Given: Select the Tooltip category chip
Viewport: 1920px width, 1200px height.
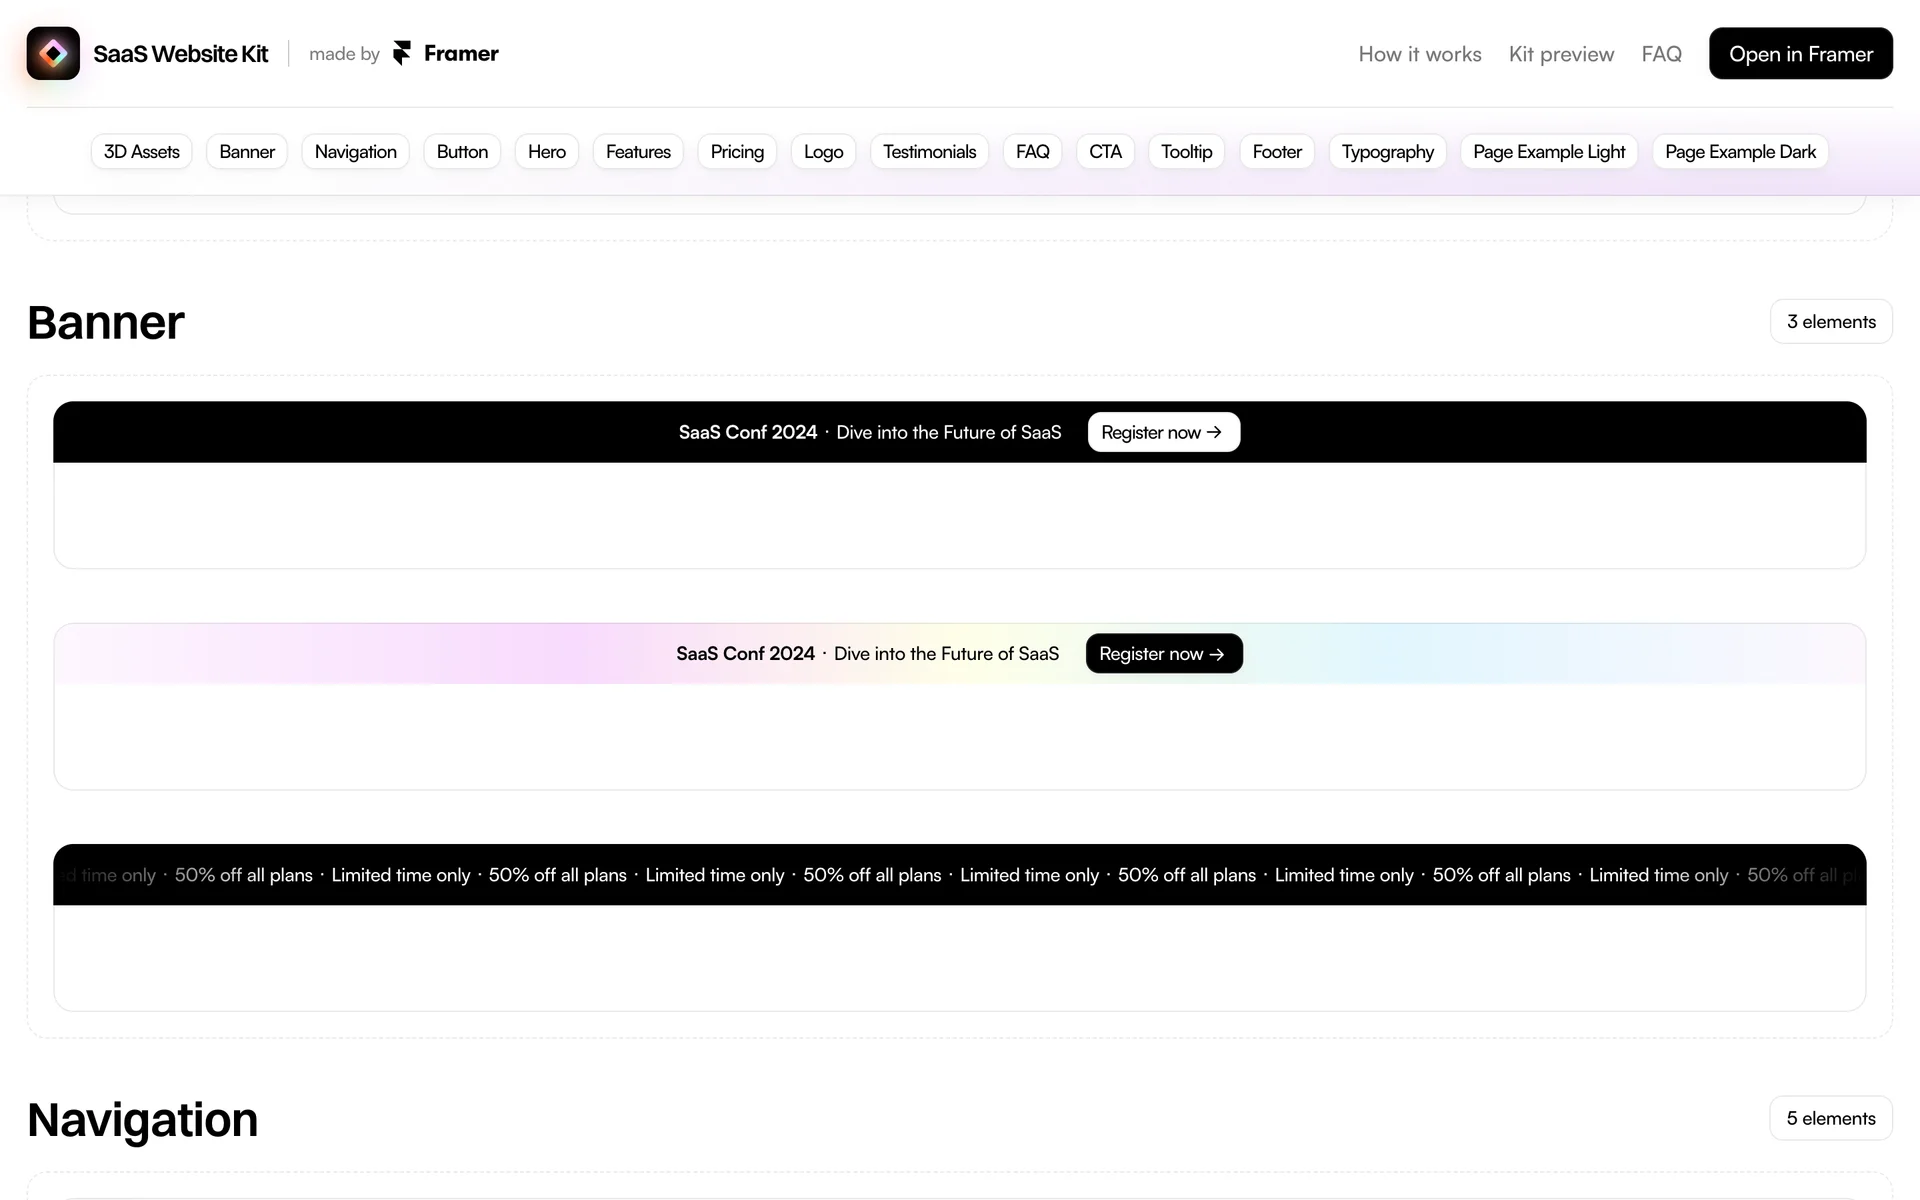Looking at the screenshot, I should pyautogui.click(x=1186, y=152).
